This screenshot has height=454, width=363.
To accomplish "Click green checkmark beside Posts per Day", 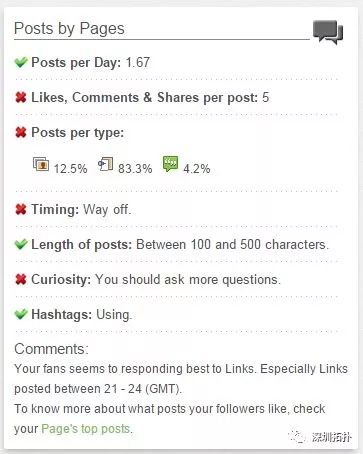I will [x=21, y=62].
